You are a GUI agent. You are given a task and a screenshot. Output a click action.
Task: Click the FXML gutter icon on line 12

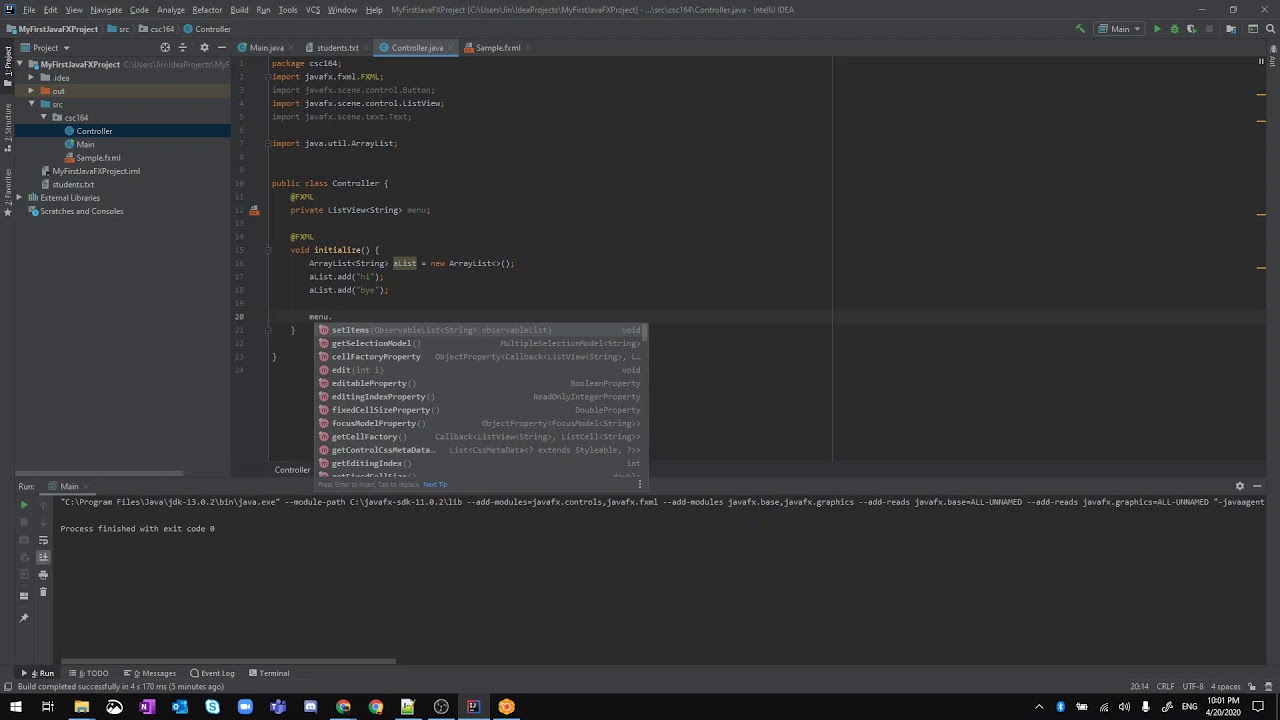254,210
